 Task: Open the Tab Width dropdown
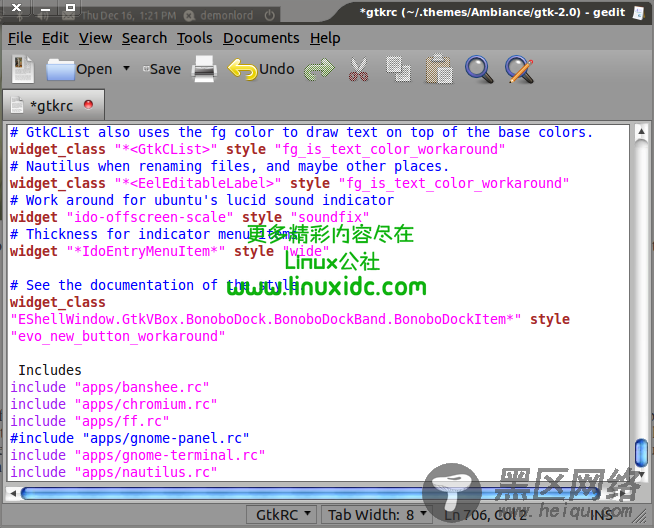(376, 515)
